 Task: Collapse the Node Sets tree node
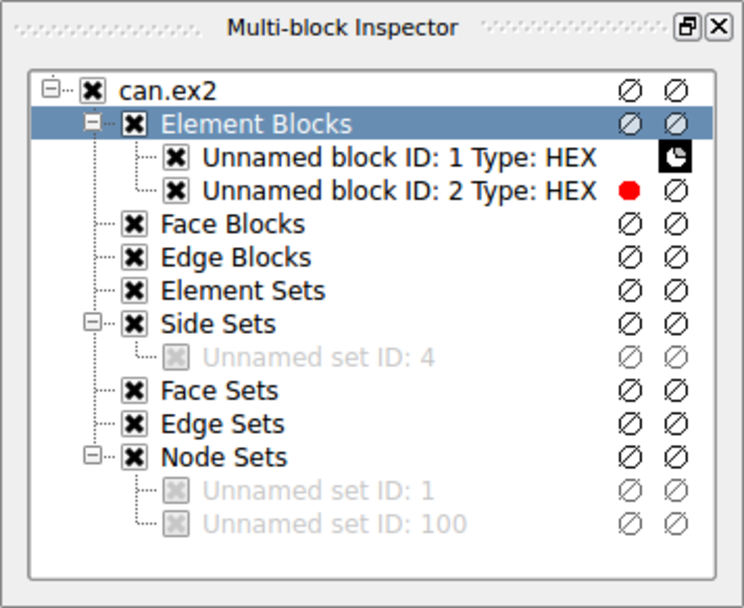[x=93, y=457]
